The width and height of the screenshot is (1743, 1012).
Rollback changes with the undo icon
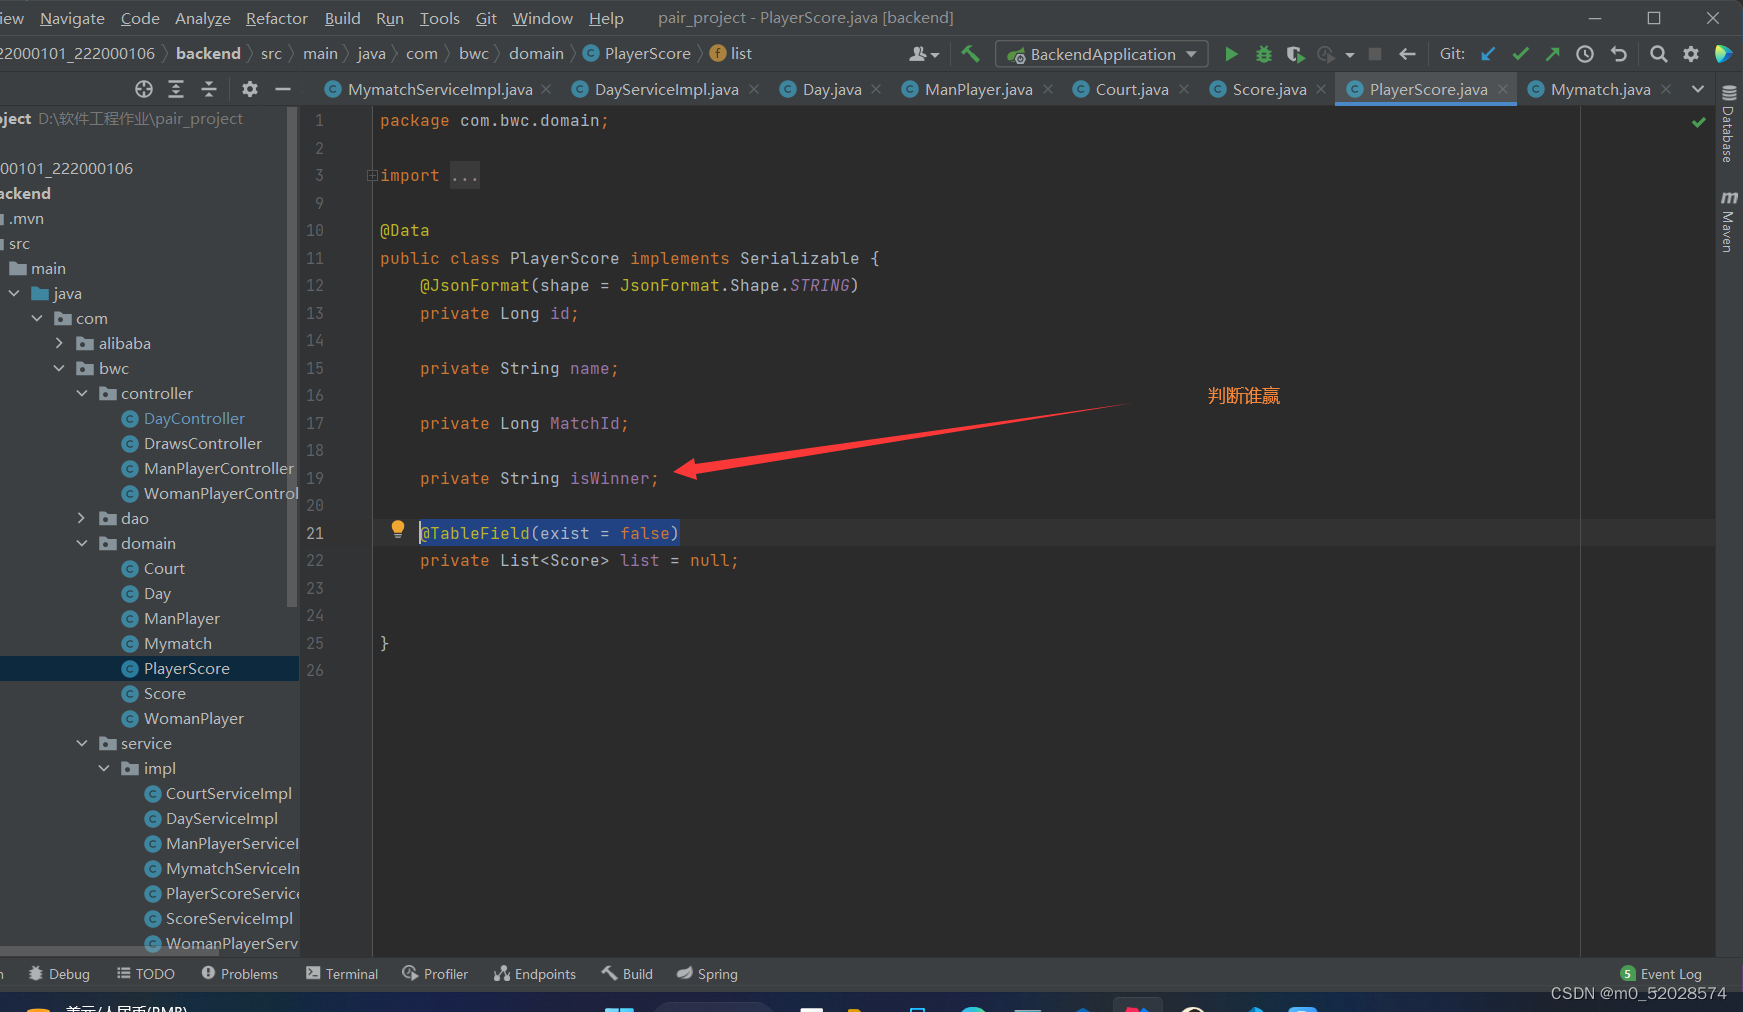(1619, 54)
